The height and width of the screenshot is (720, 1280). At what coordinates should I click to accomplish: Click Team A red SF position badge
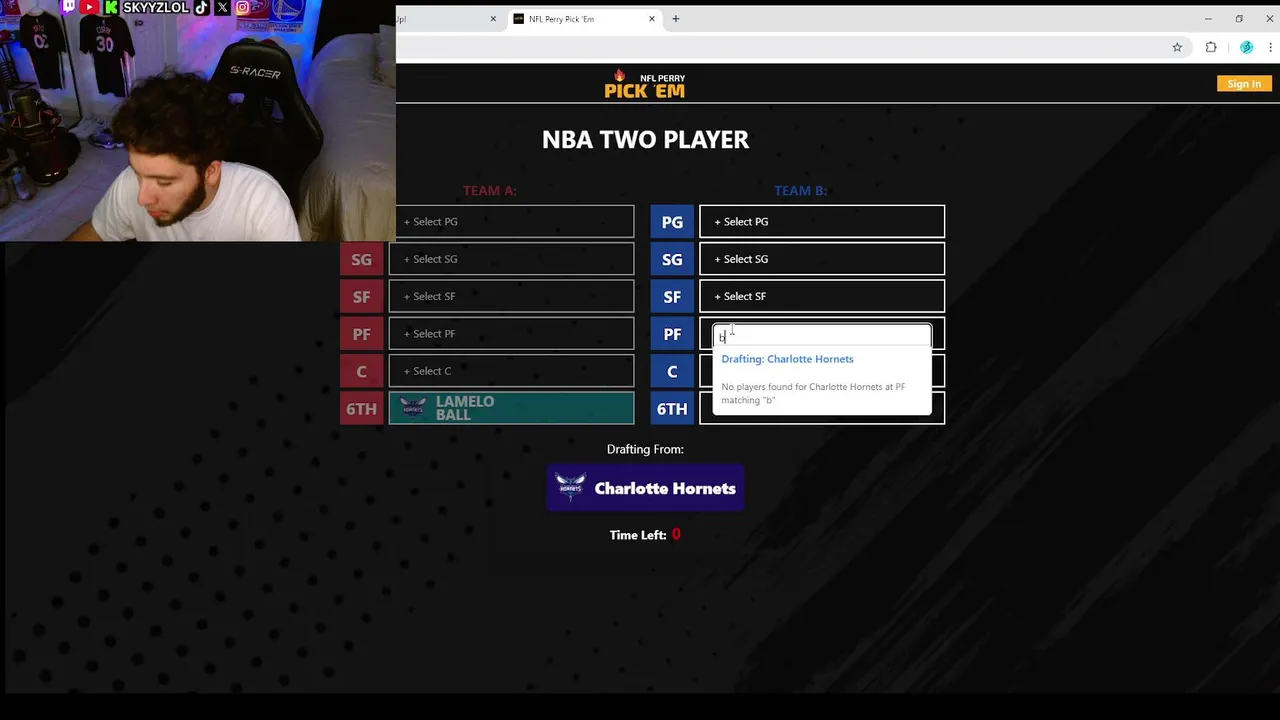361,296
